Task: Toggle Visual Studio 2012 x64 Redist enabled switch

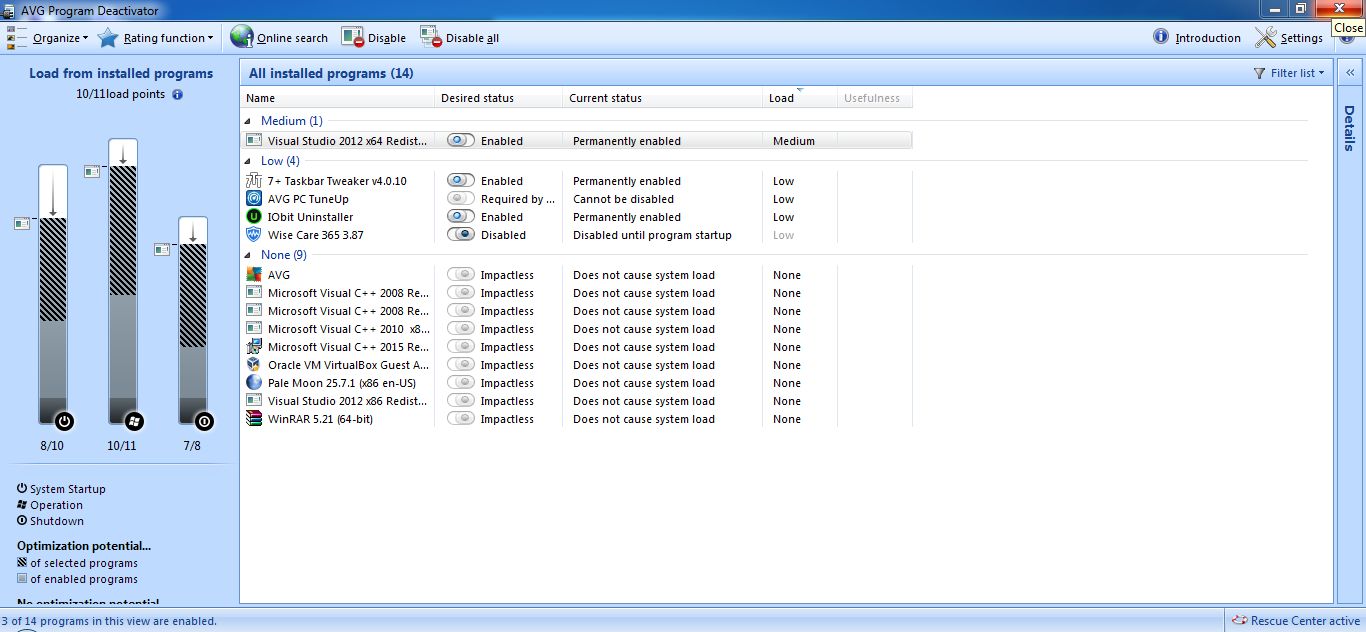Action: click(460, 141)
